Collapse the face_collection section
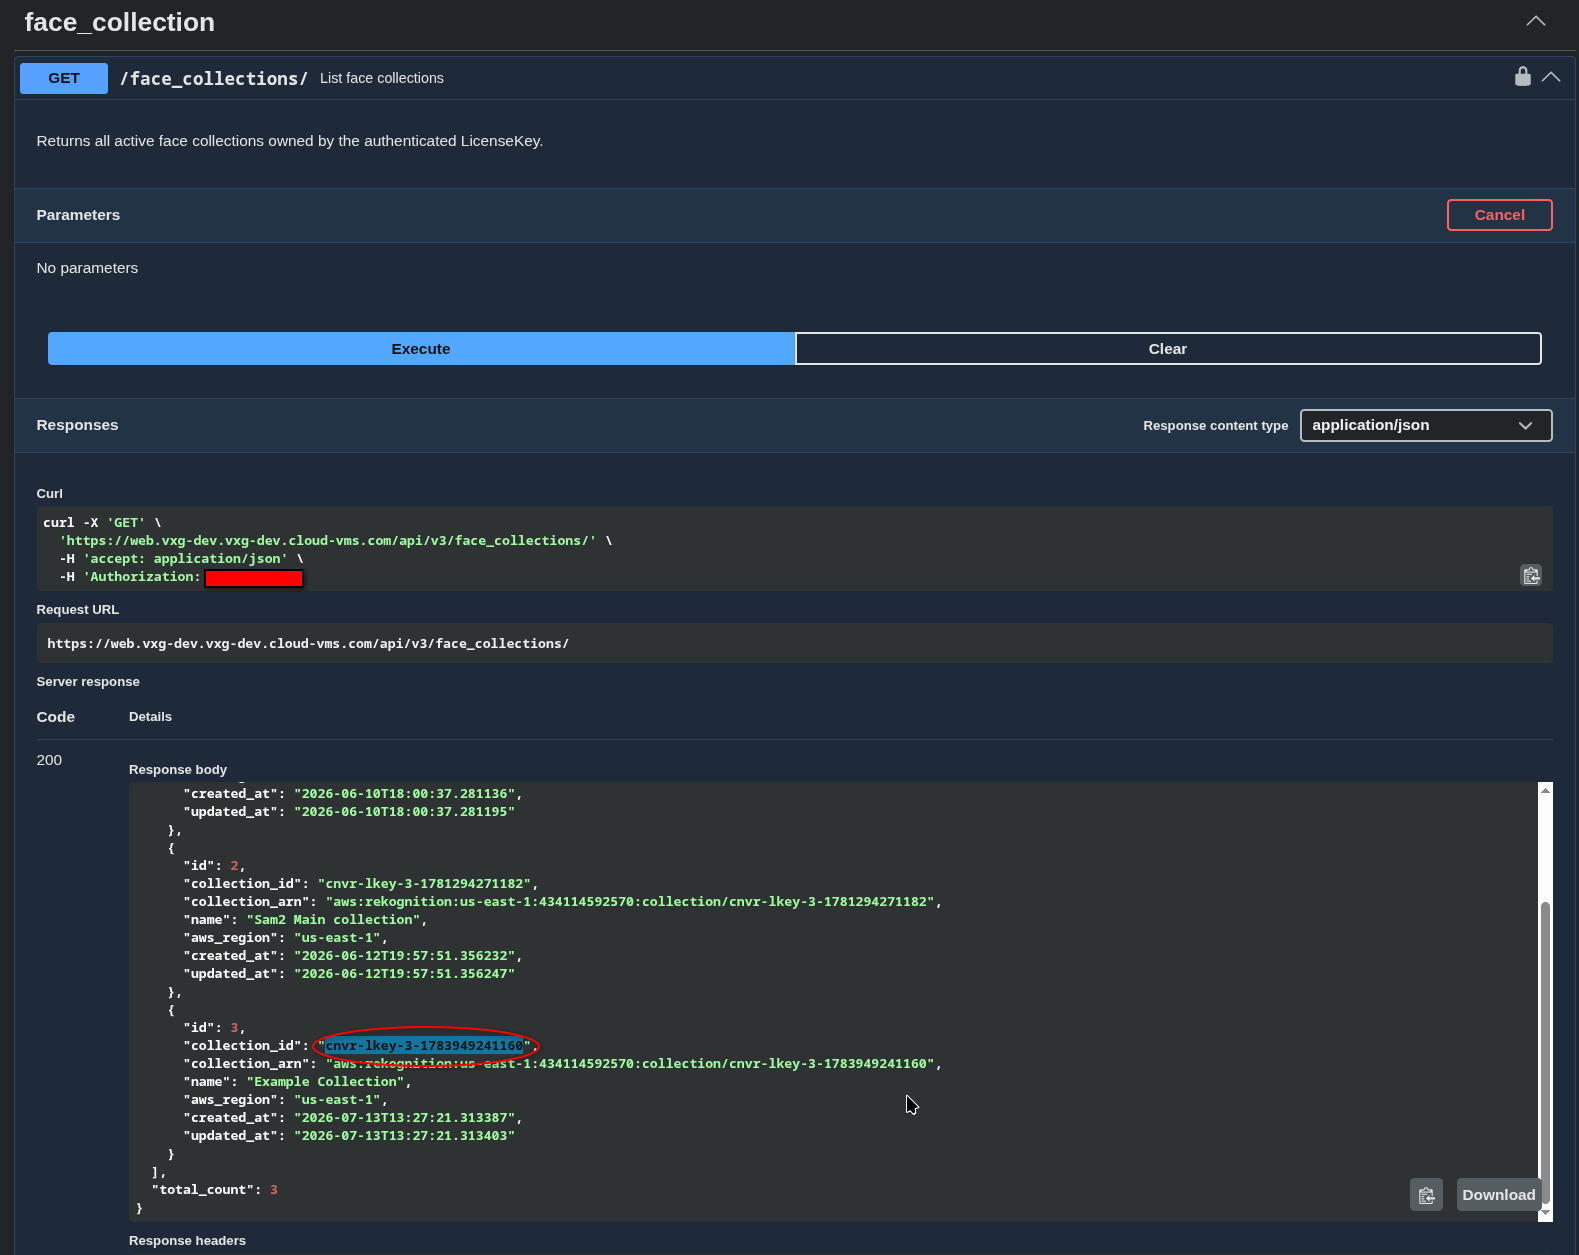 pos(1536,21)
